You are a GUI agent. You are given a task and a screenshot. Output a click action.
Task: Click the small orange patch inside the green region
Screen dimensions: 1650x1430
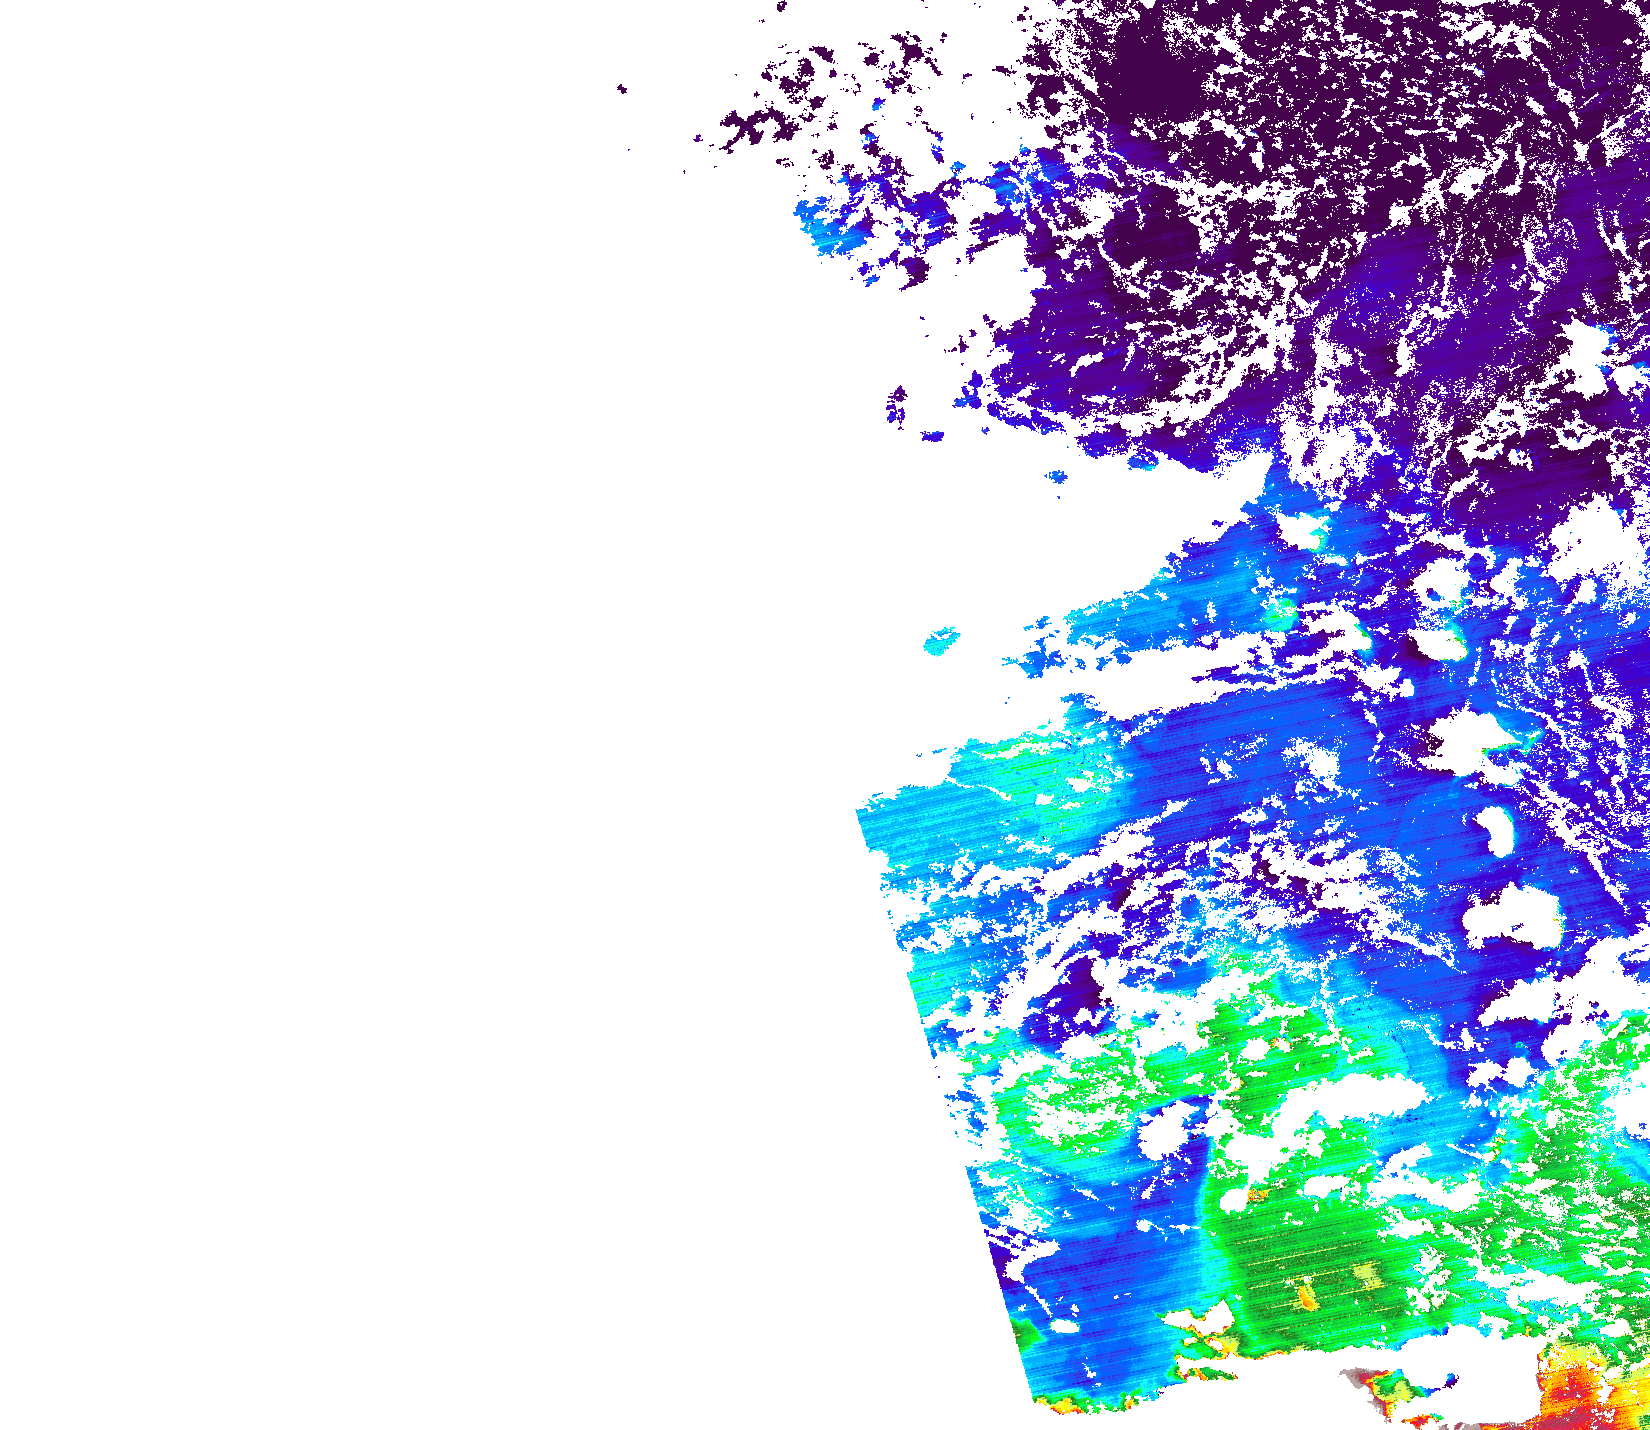coord(1306,1296)
